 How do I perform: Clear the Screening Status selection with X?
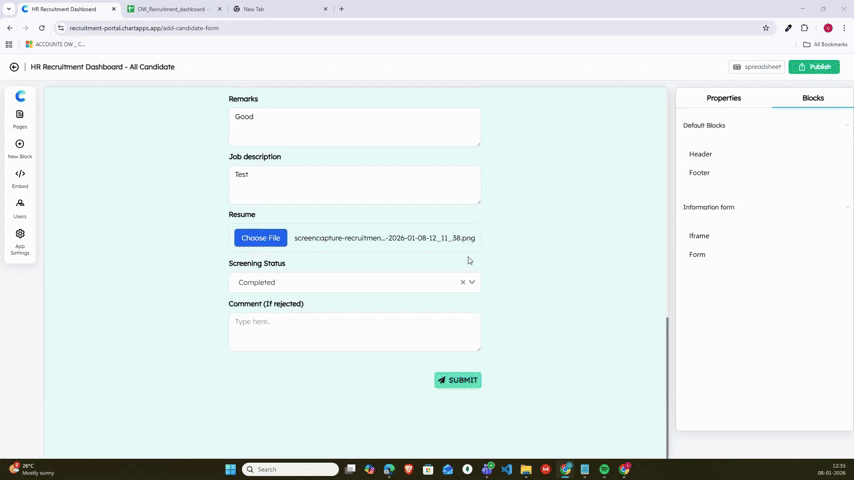coord(462,282)
